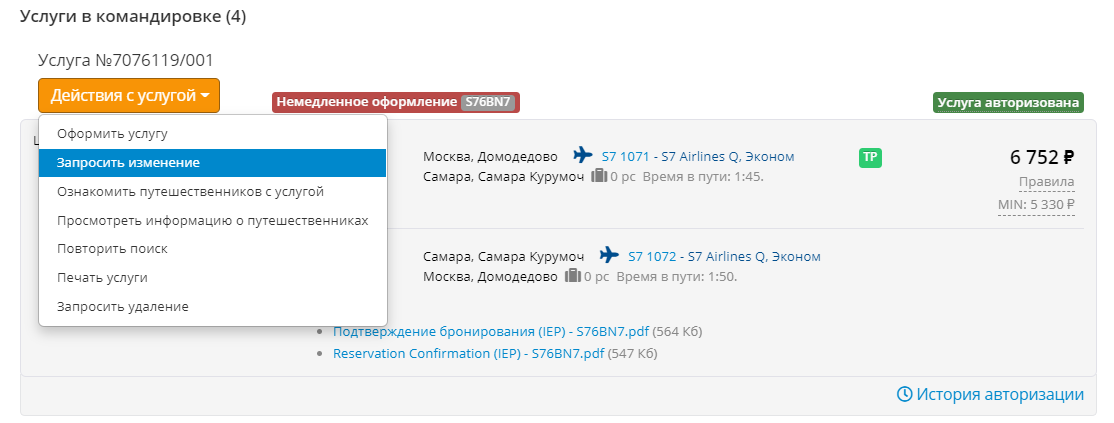
Task: Click the green TP badge
Action: (x=869, y=157)
